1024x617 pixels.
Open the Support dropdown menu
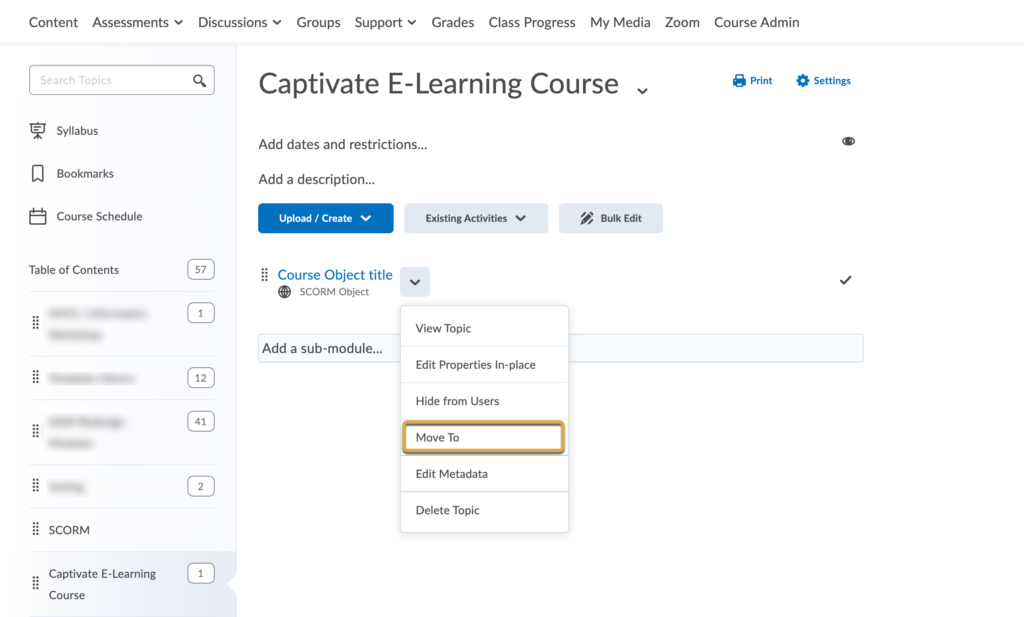385,22
